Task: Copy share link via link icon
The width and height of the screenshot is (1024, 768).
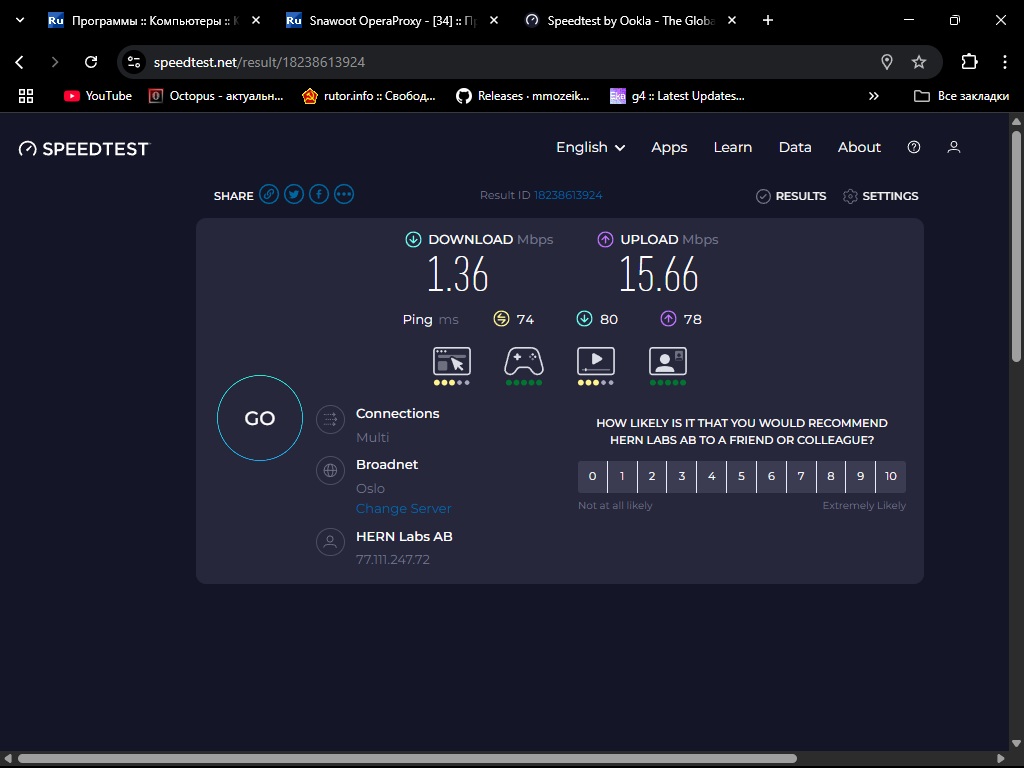Action: pos(269,195)
